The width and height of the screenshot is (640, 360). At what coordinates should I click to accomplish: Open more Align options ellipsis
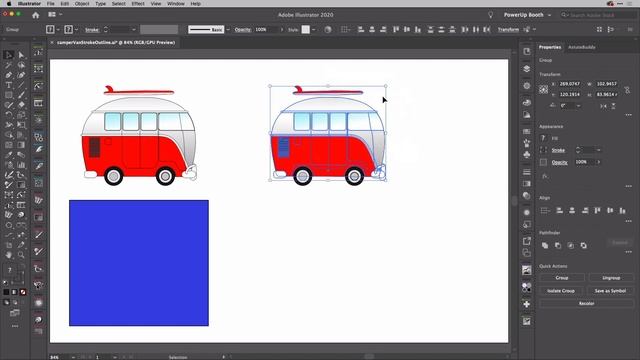point(629,221)
